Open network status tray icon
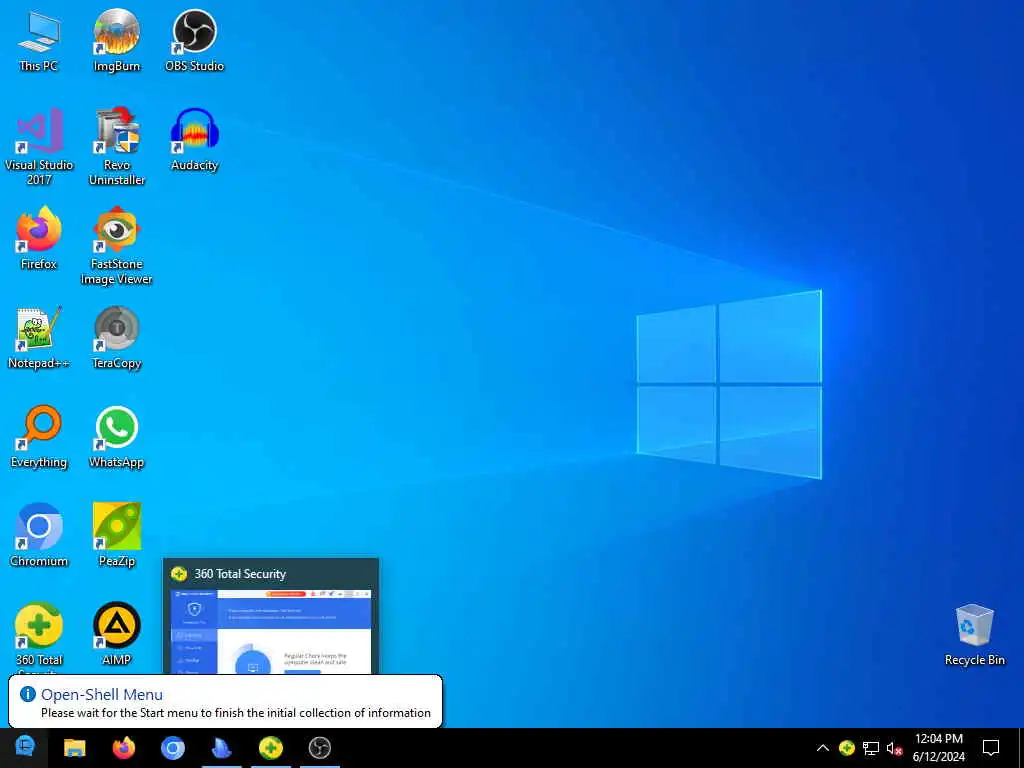Viewport: 1024px width, 768px height. click(x=871, y=748)
